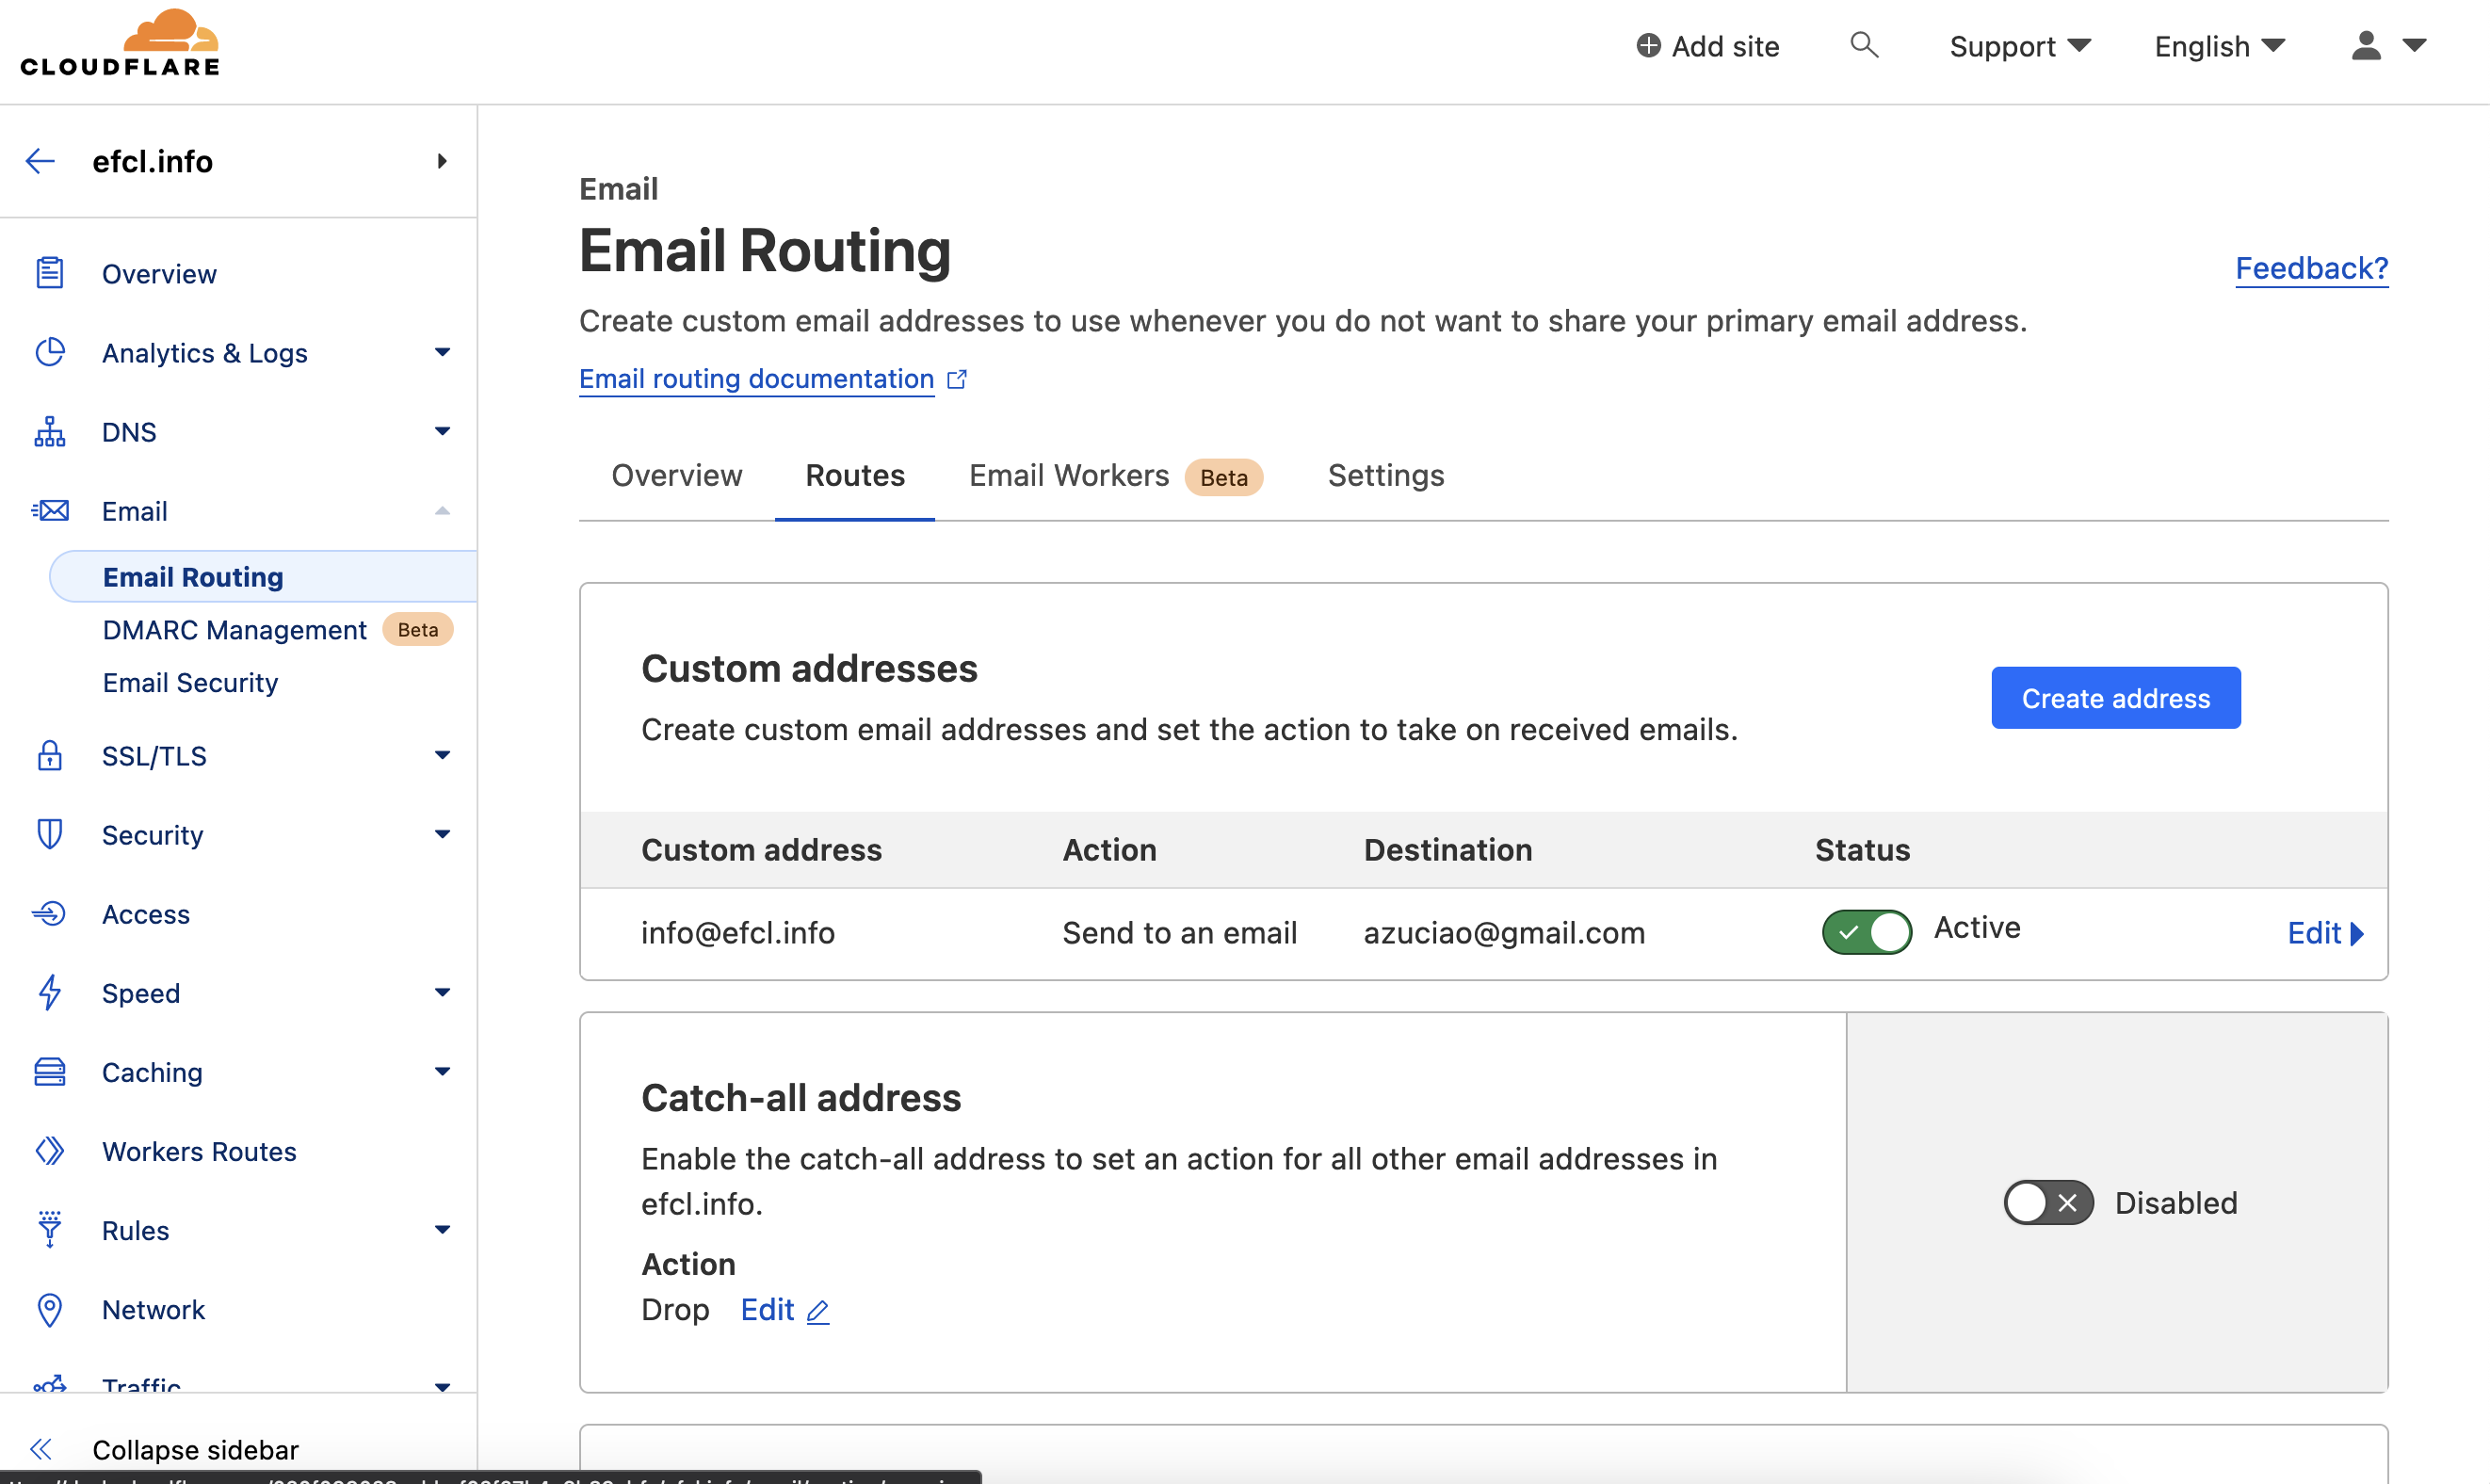Enable the catch-all address toggle

click(x=2047, y=1202)
